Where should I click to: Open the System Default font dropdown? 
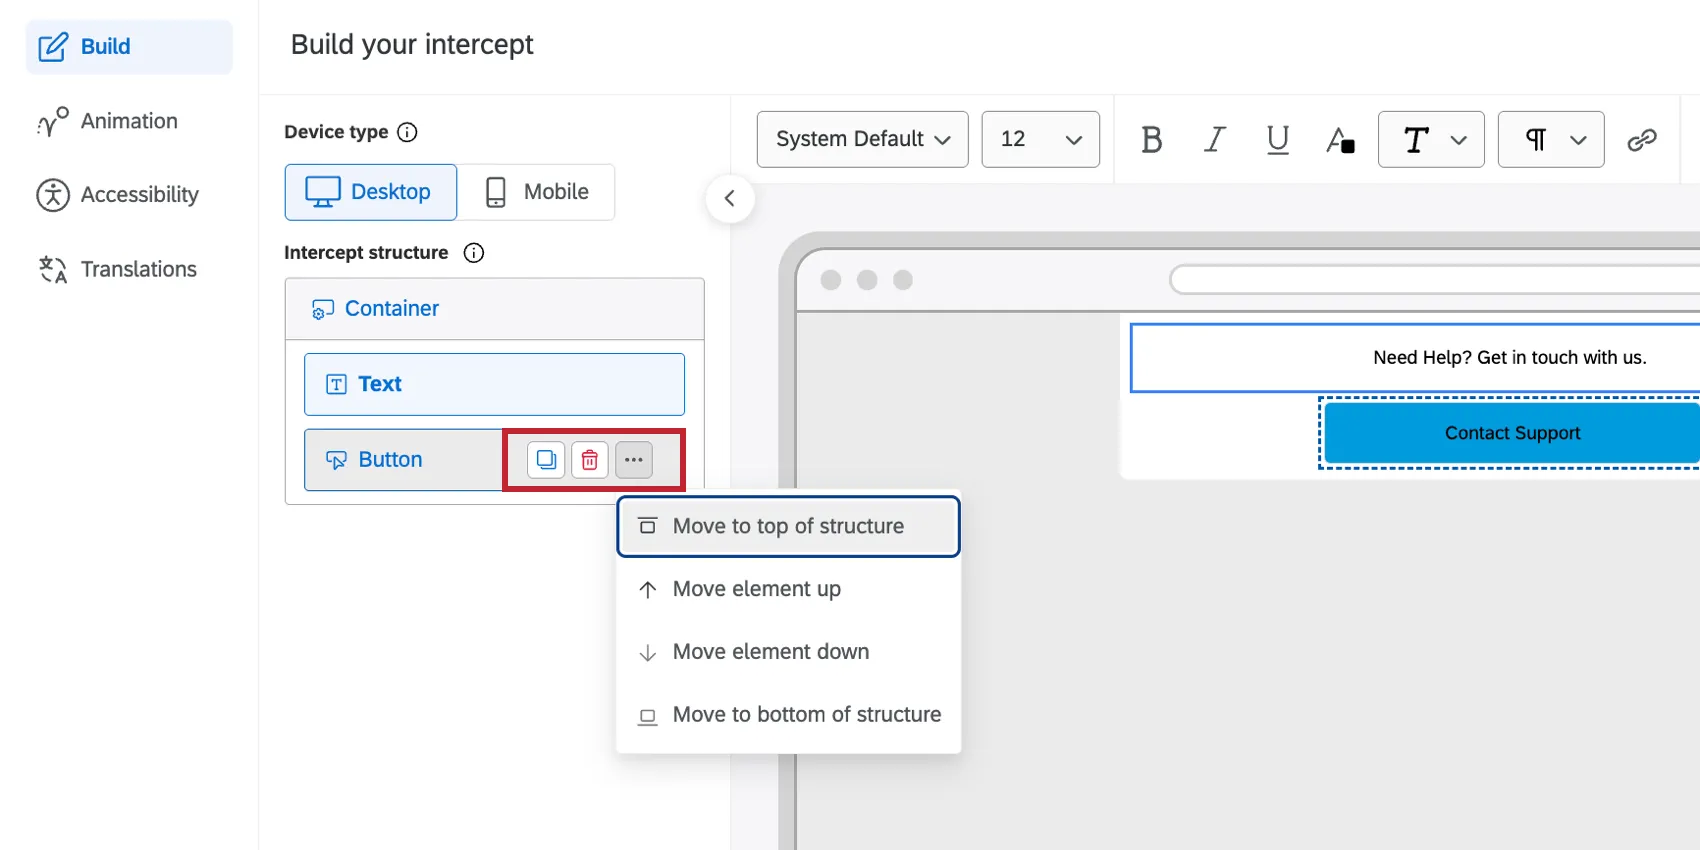coord(863,139)
